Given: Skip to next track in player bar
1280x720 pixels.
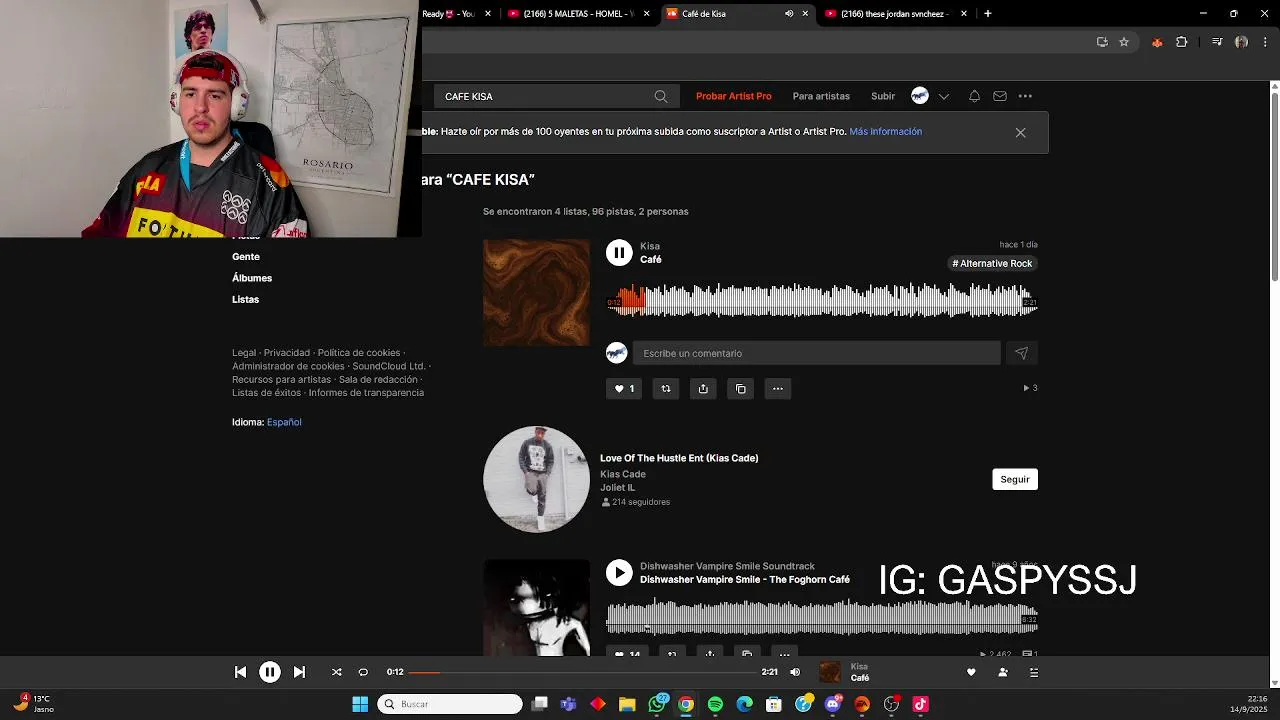Looking at the screenshot, I should [x=299, y=672].
